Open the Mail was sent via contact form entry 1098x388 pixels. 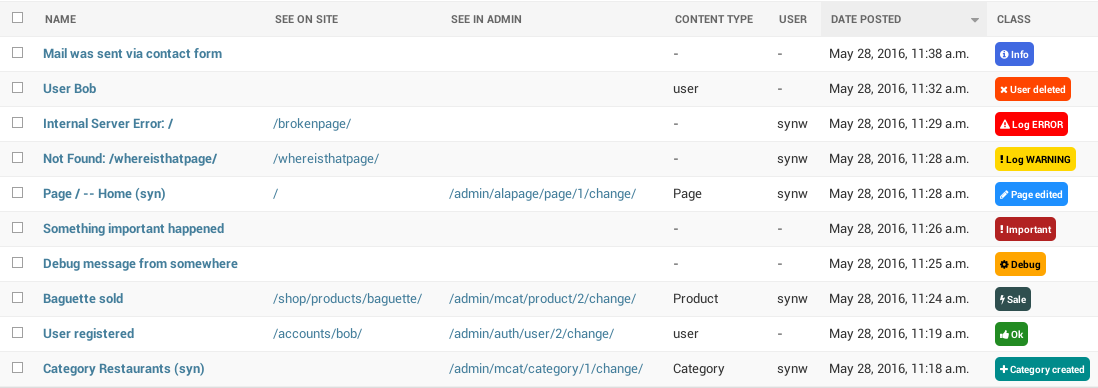pos(132,54)
